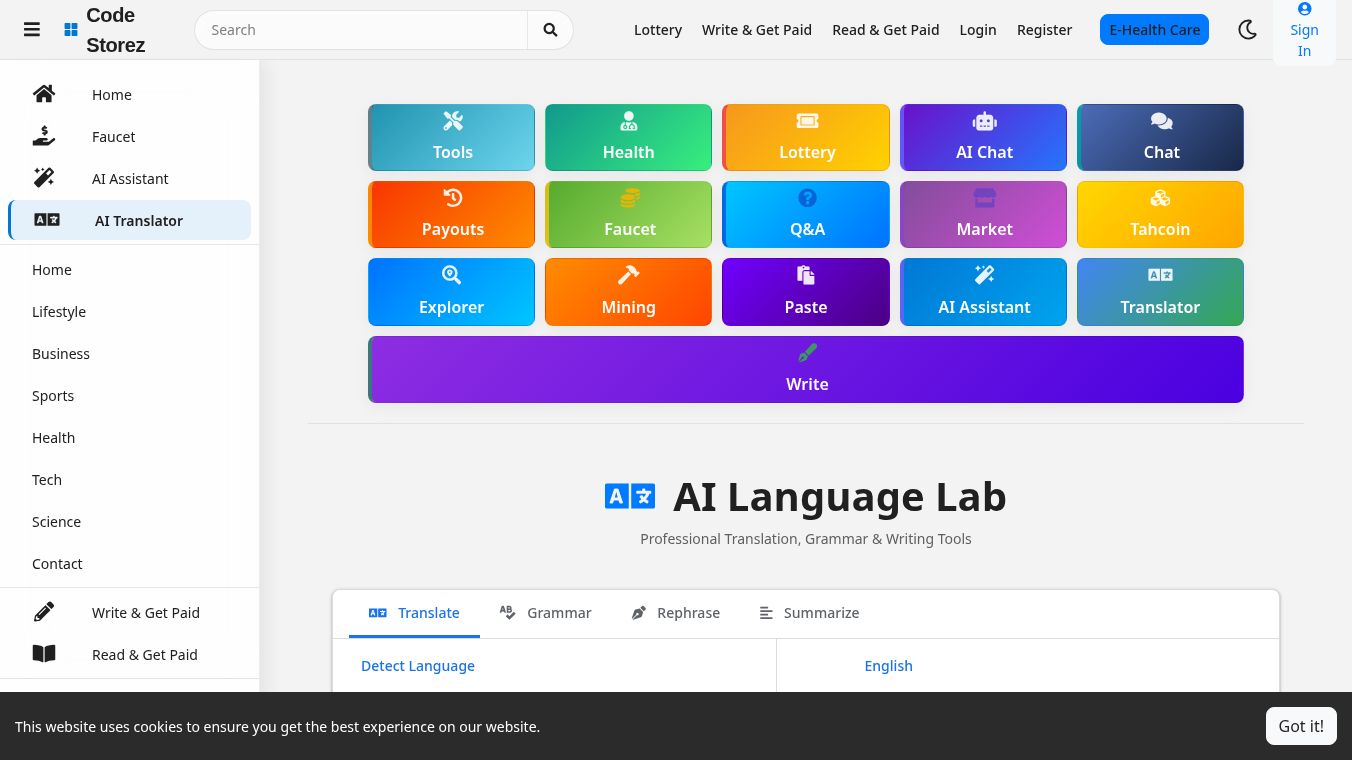This screenshot has width=1352, height=760.
Task: Switch to the Grammar tab
Action: 545,613
